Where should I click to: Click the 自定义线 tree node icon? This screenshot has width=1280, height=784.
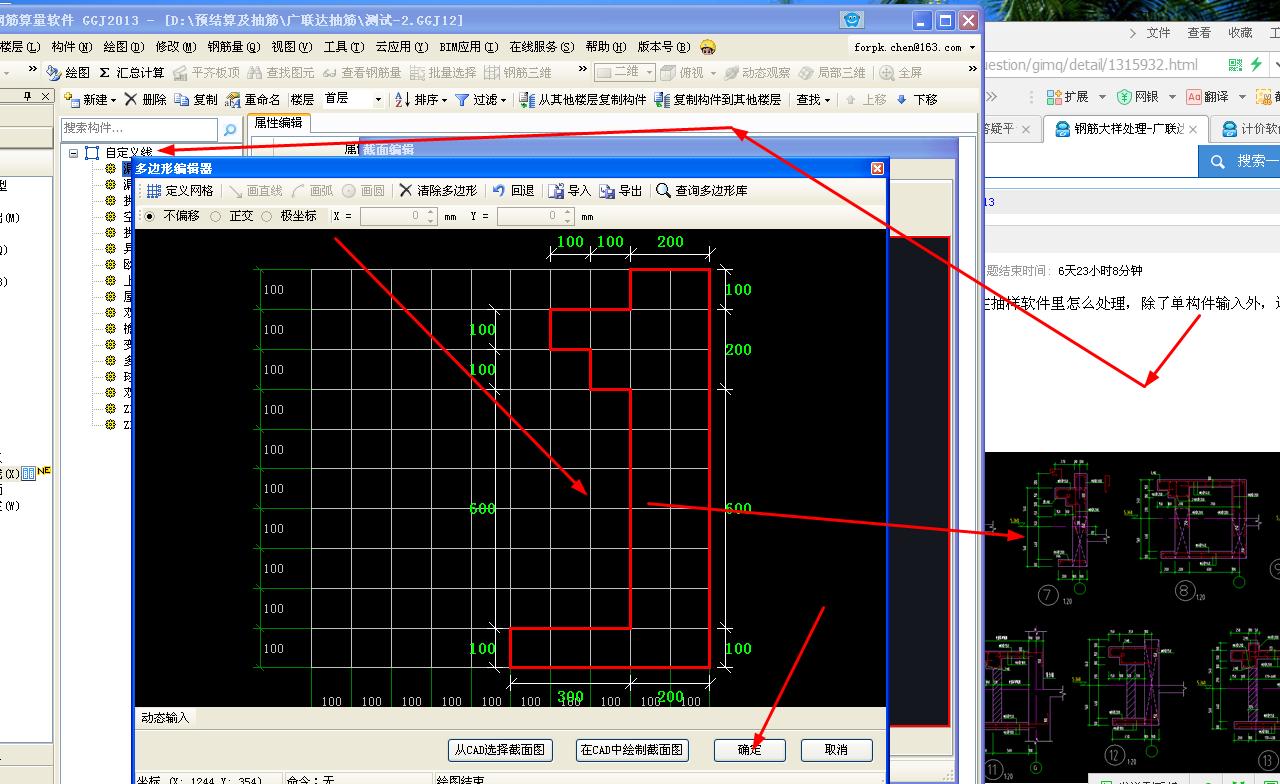pyautogui.click(x=92, y=153)
